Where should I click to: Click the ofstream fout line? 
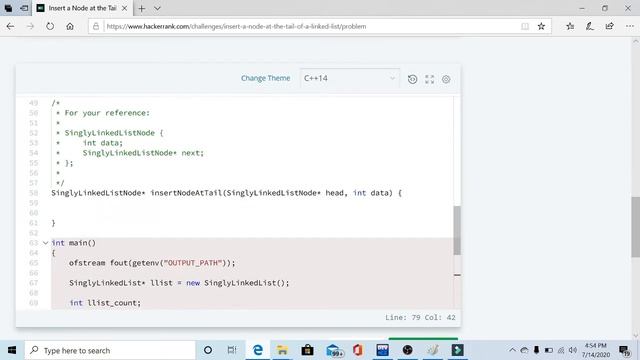click(152, 263)
